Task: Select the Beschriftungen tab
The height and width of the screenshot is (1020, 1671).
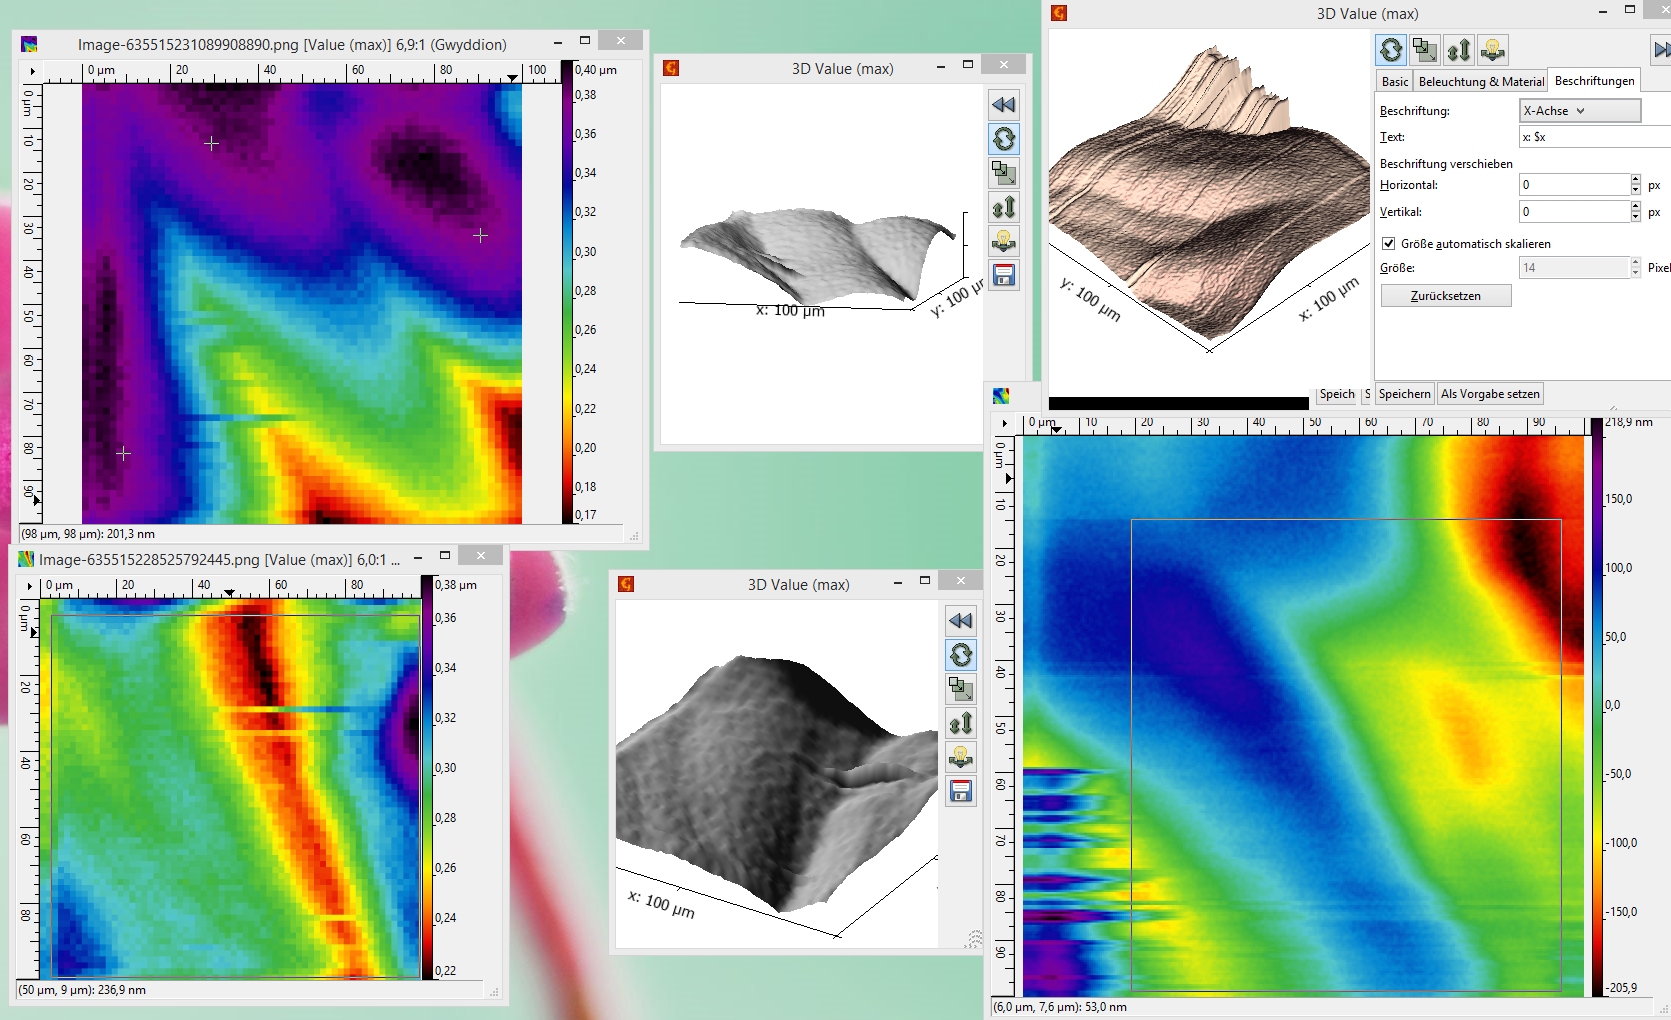Action: [1594, 81]
